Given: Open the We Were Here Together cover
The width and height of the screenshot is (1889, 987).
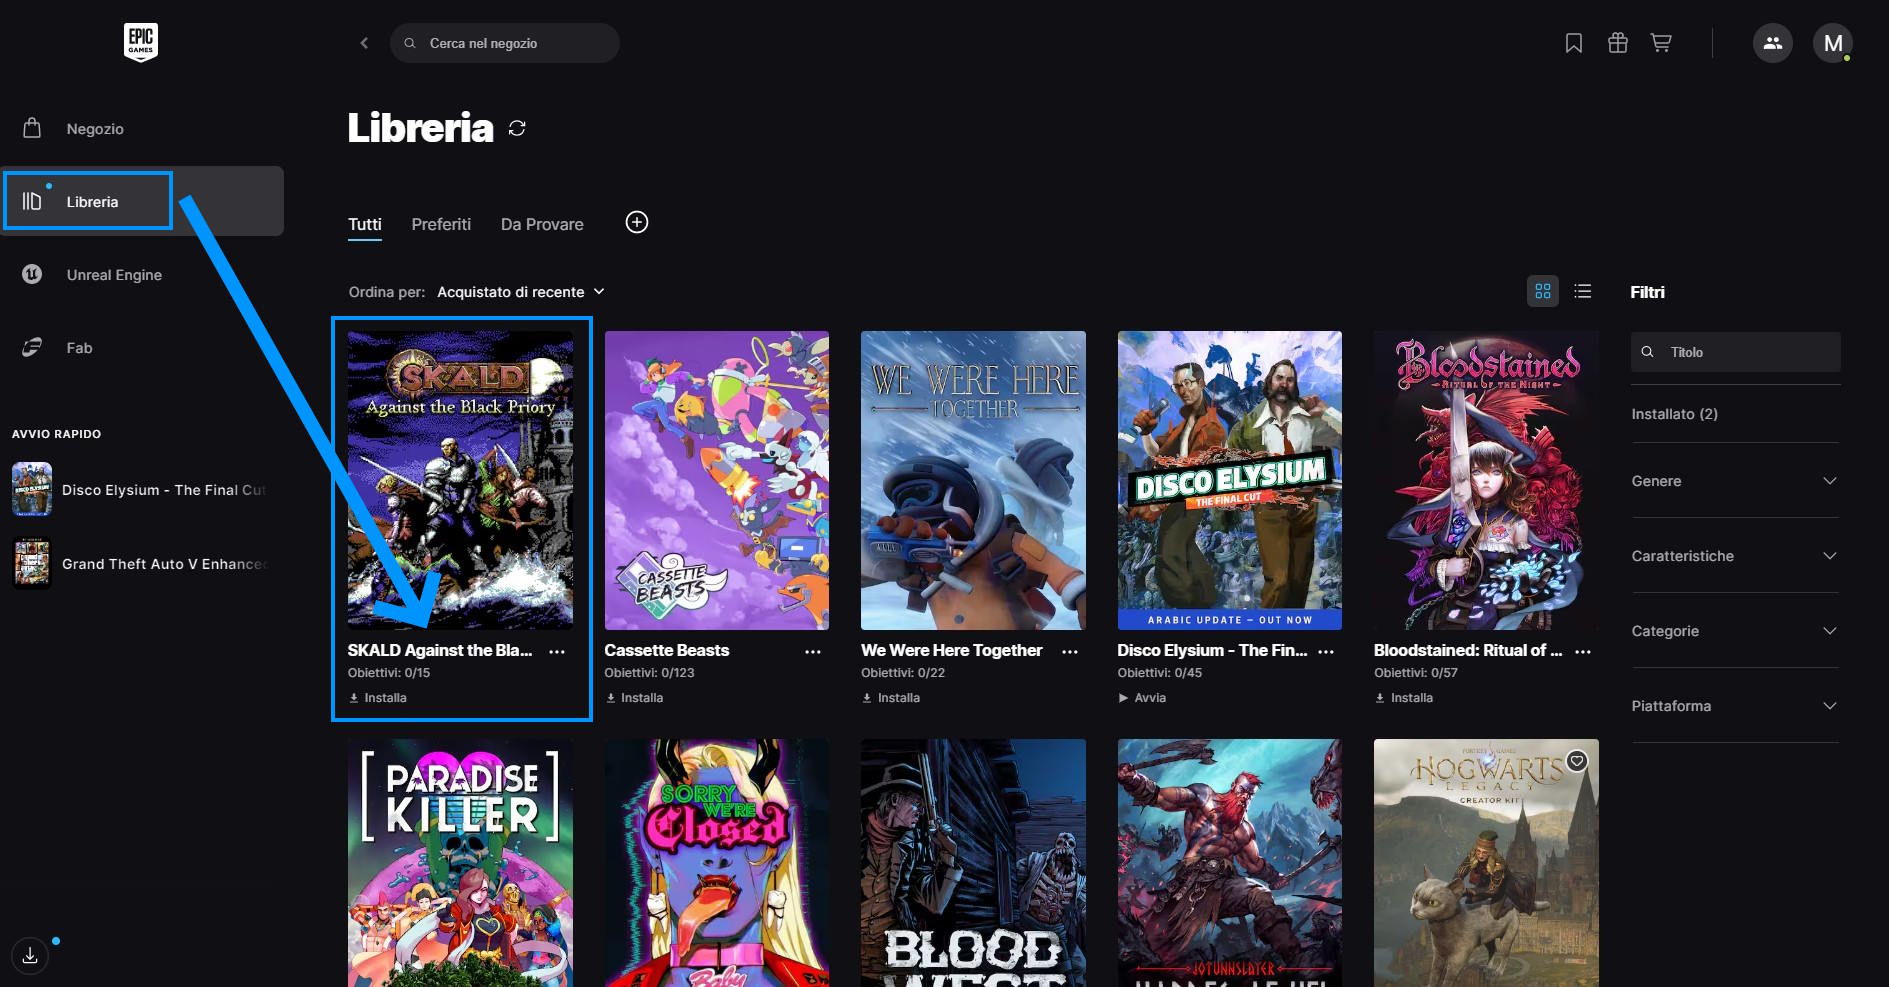Looking at the screenshot, I should click(x=973, y=480).
